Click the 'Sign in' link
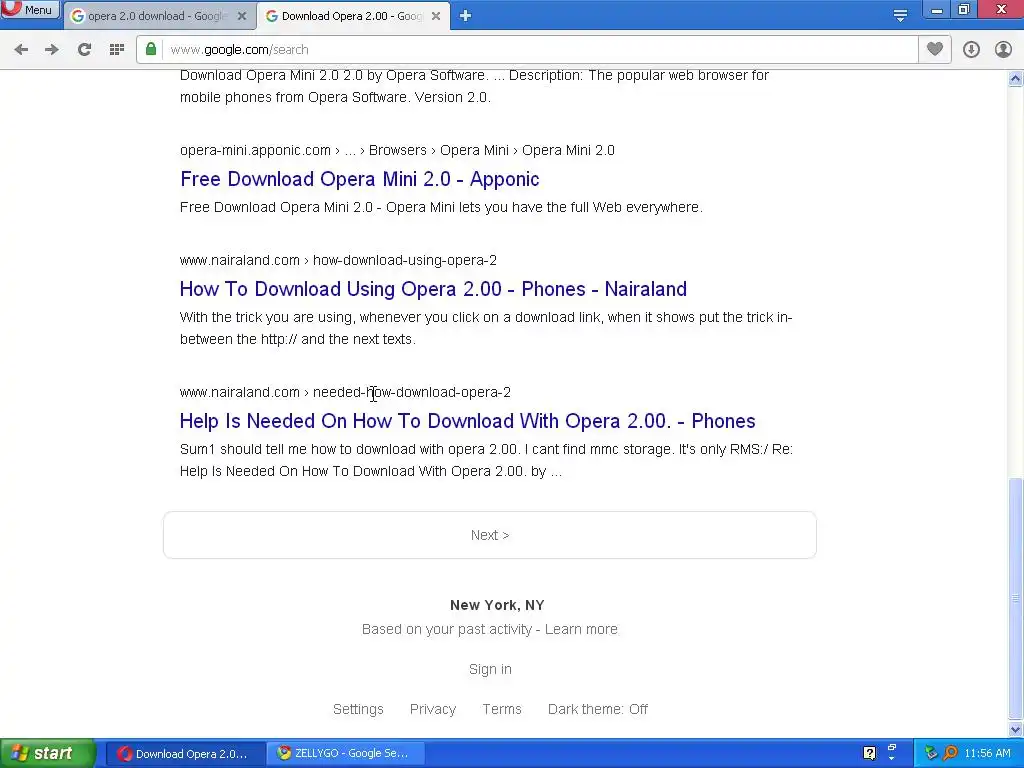This screenshot has height=768, width=1024. point(490,669)
